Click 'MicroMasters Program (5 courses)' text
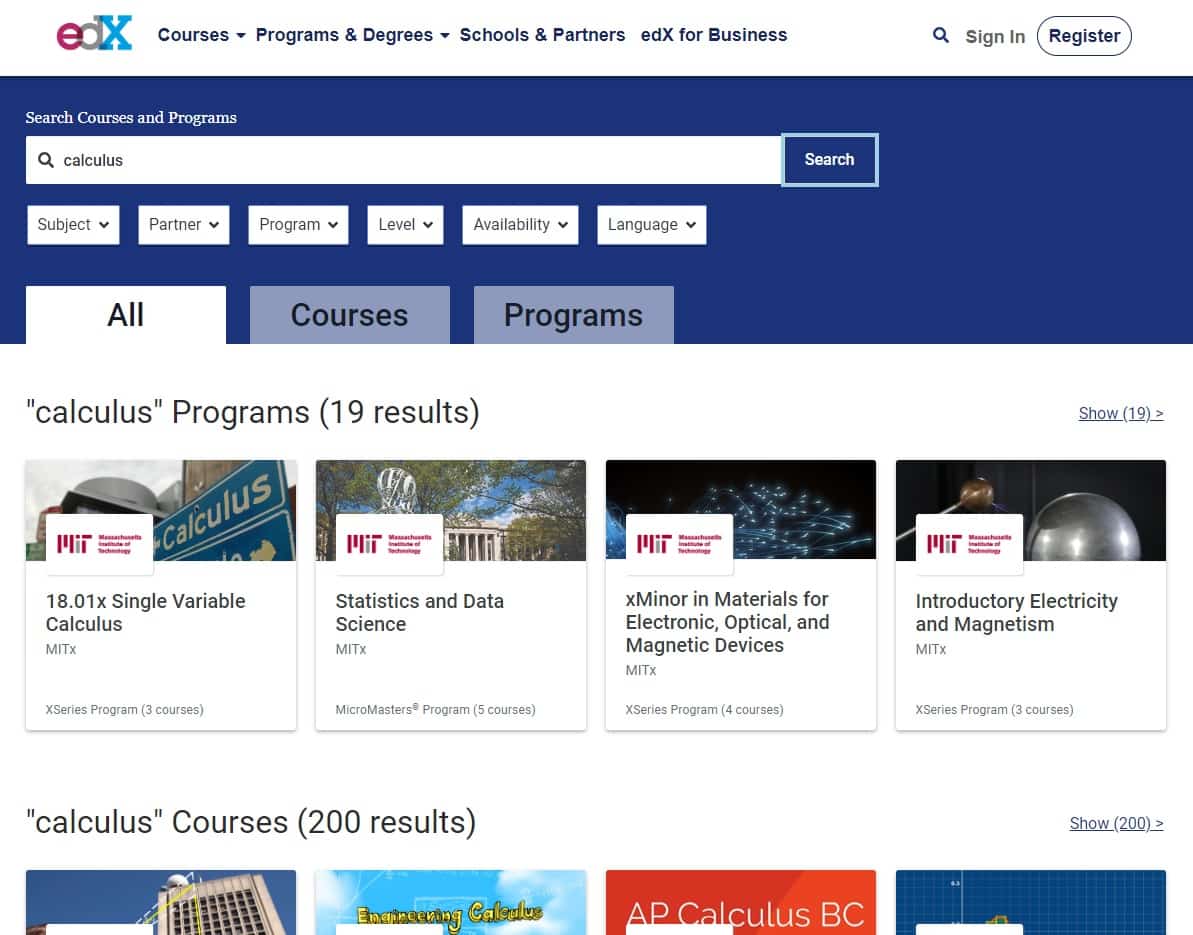The width and height of the screenshot is (1193, 935). [435, 709]
